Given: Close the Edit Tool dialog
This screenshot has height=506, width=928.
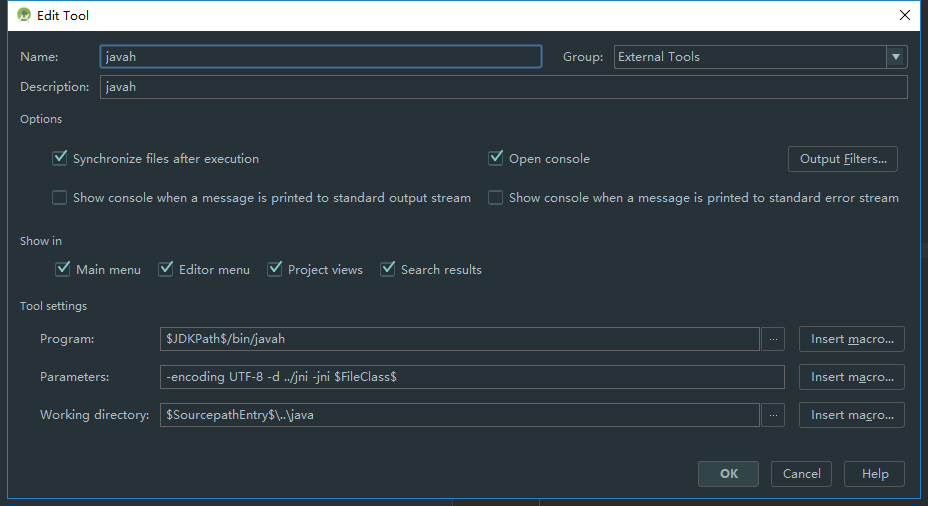Looking at the screenshot, I should [x=905, y=15].
